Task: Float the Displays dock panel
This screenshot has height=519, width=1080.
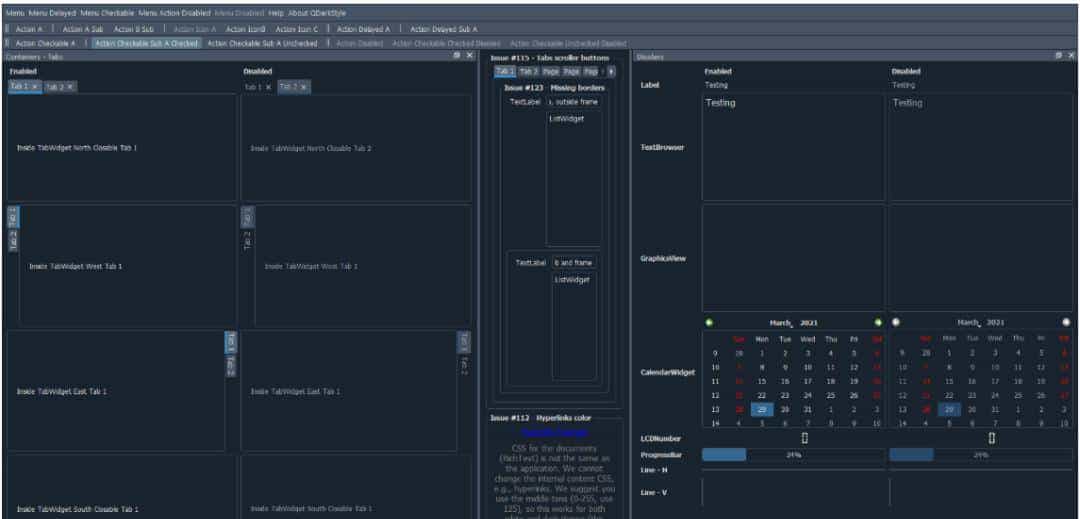Action: point(1058,56)
